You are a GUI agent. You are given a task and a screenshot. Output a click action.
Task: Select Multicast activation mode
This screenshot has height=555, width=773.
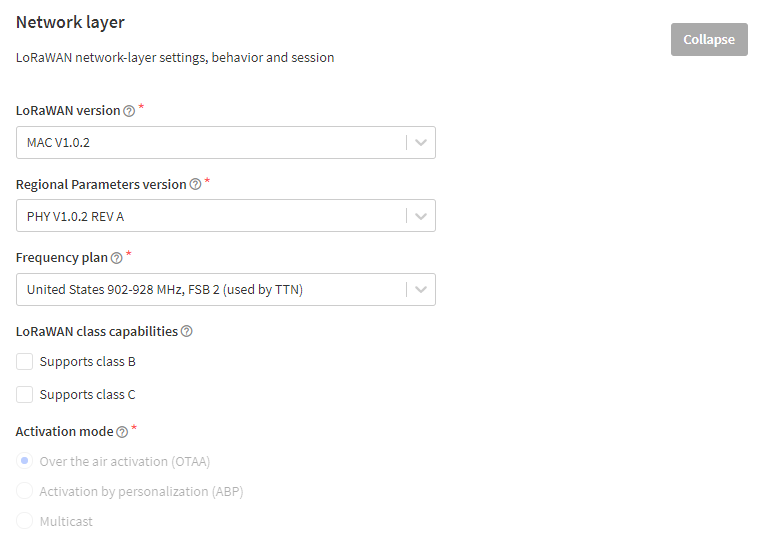[25, 520]
